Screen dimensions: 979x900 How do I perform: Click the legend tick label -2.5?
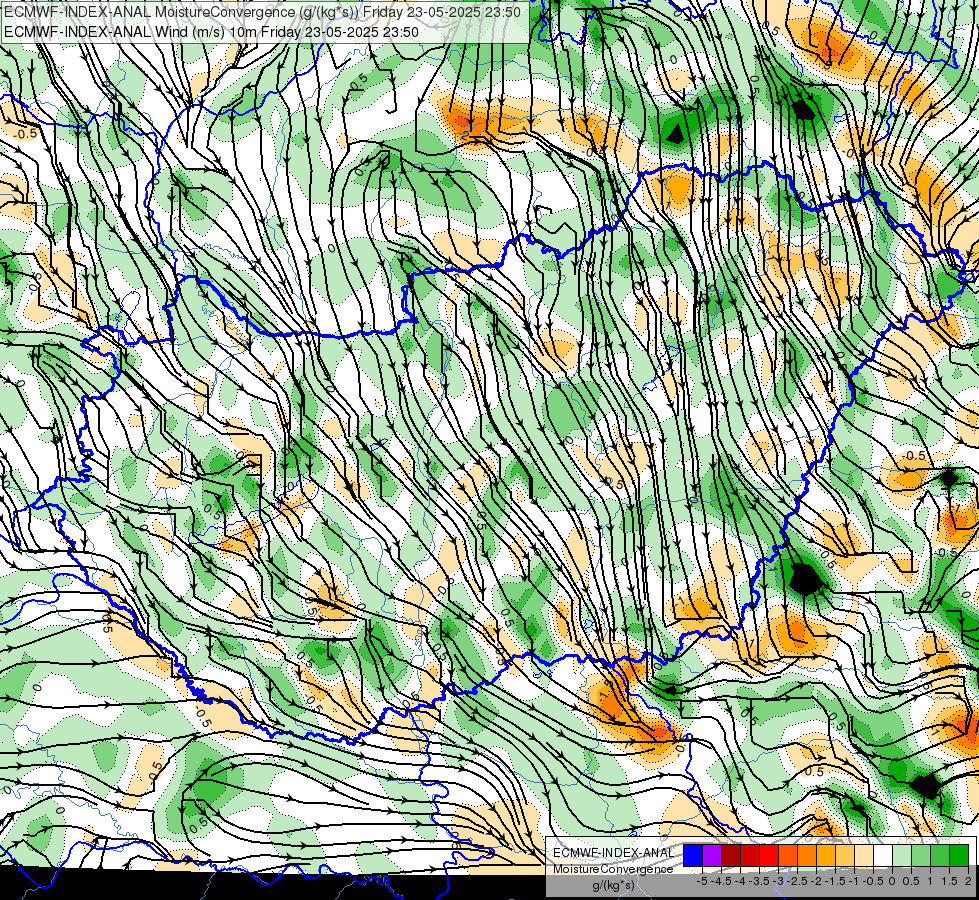point(797,881)
